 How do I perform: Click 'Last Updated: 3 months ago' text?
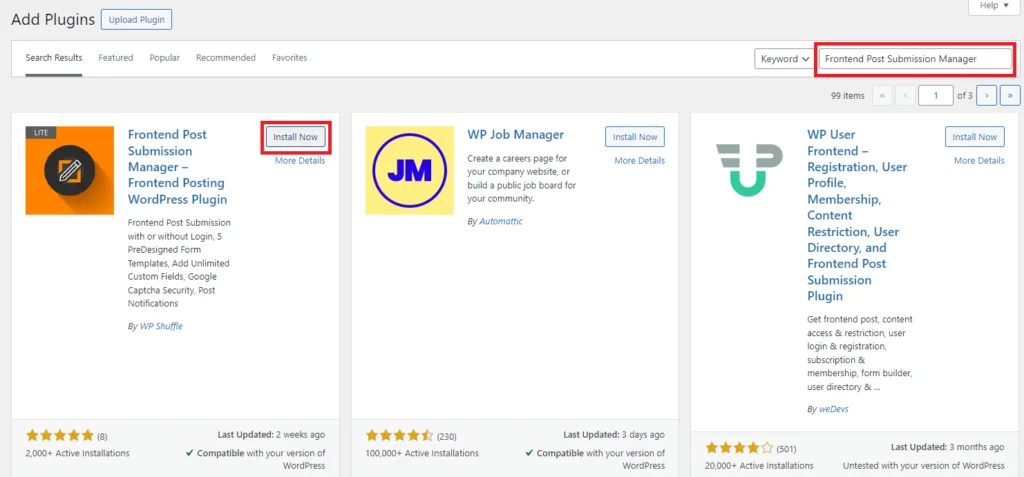point(948,448)
